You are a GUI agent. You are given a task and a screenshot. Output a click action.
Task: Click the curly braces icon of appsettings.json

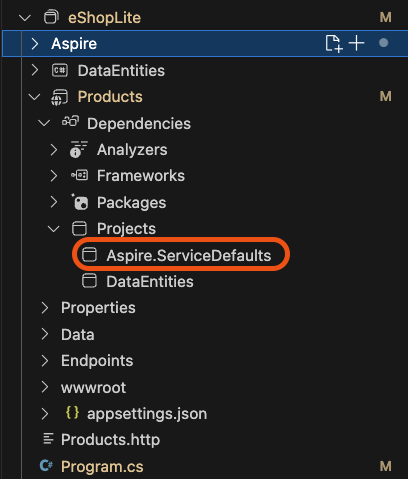[x=72, y=413]
